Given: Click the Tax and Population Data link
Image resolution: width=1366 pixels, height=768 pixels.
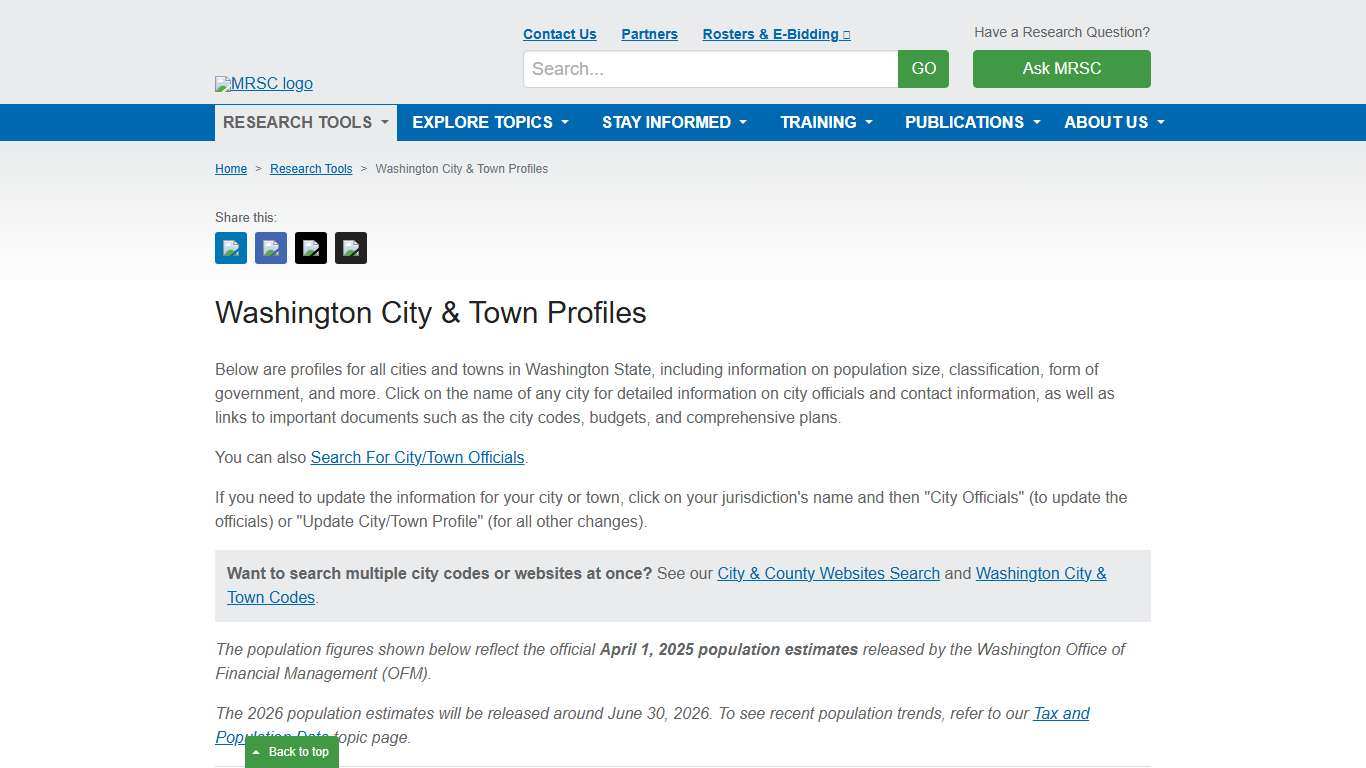Looking at the screenshot, I should coord(1061,713).
